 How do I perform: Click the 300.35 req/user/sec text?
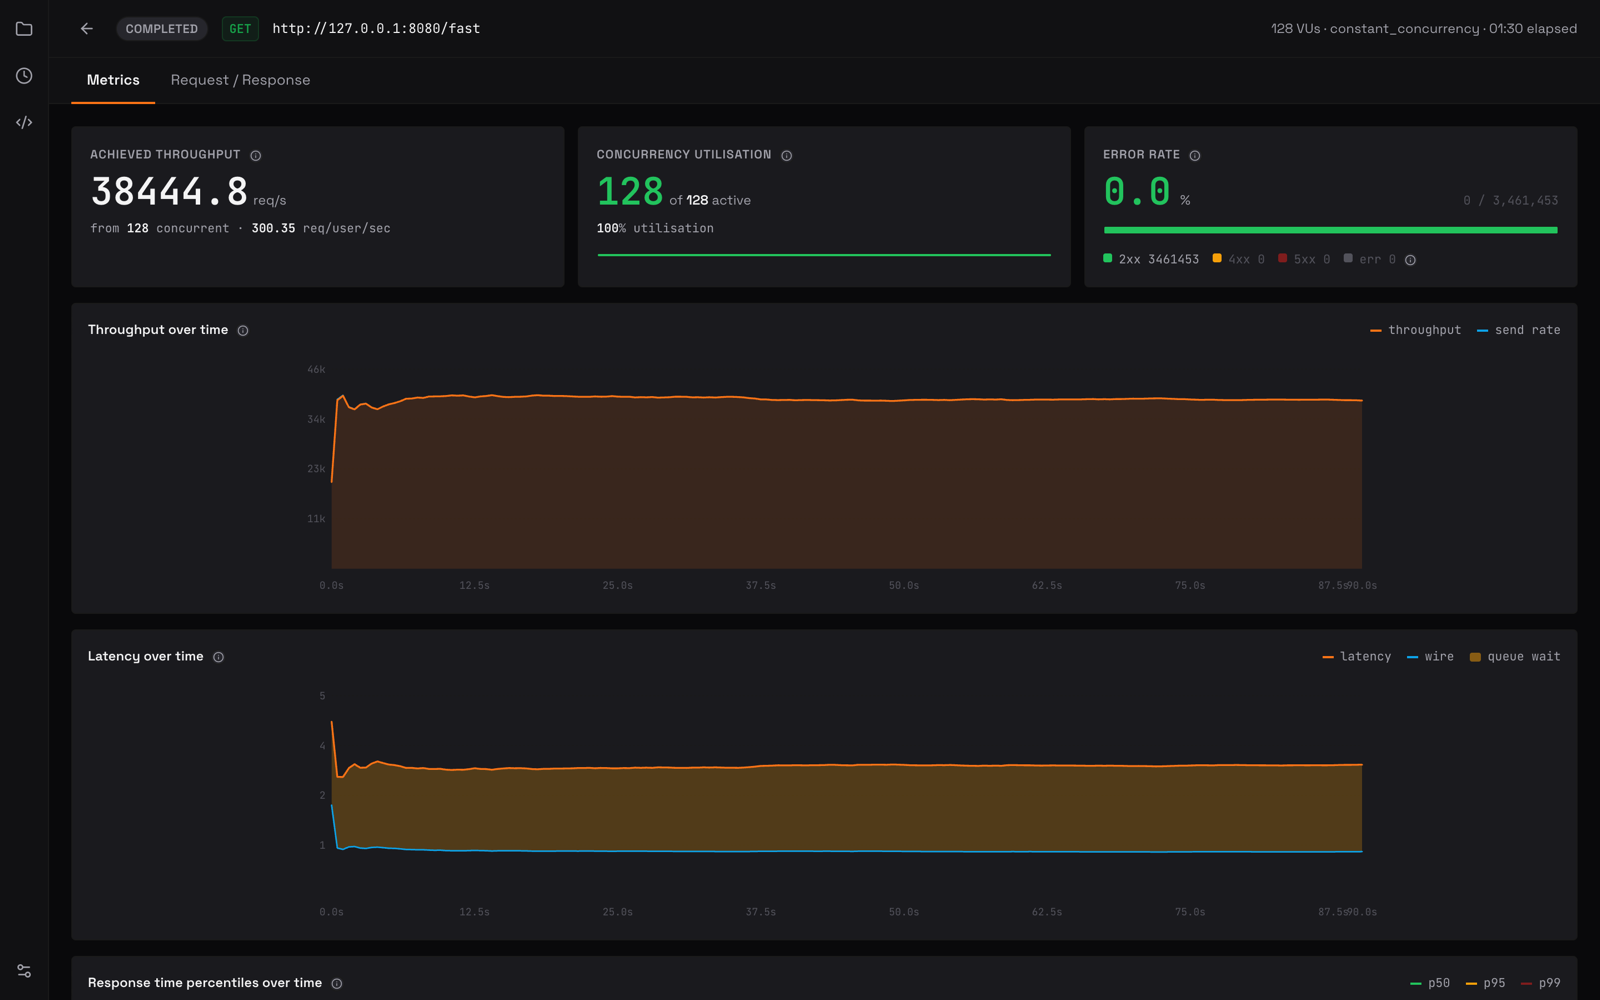321,228
